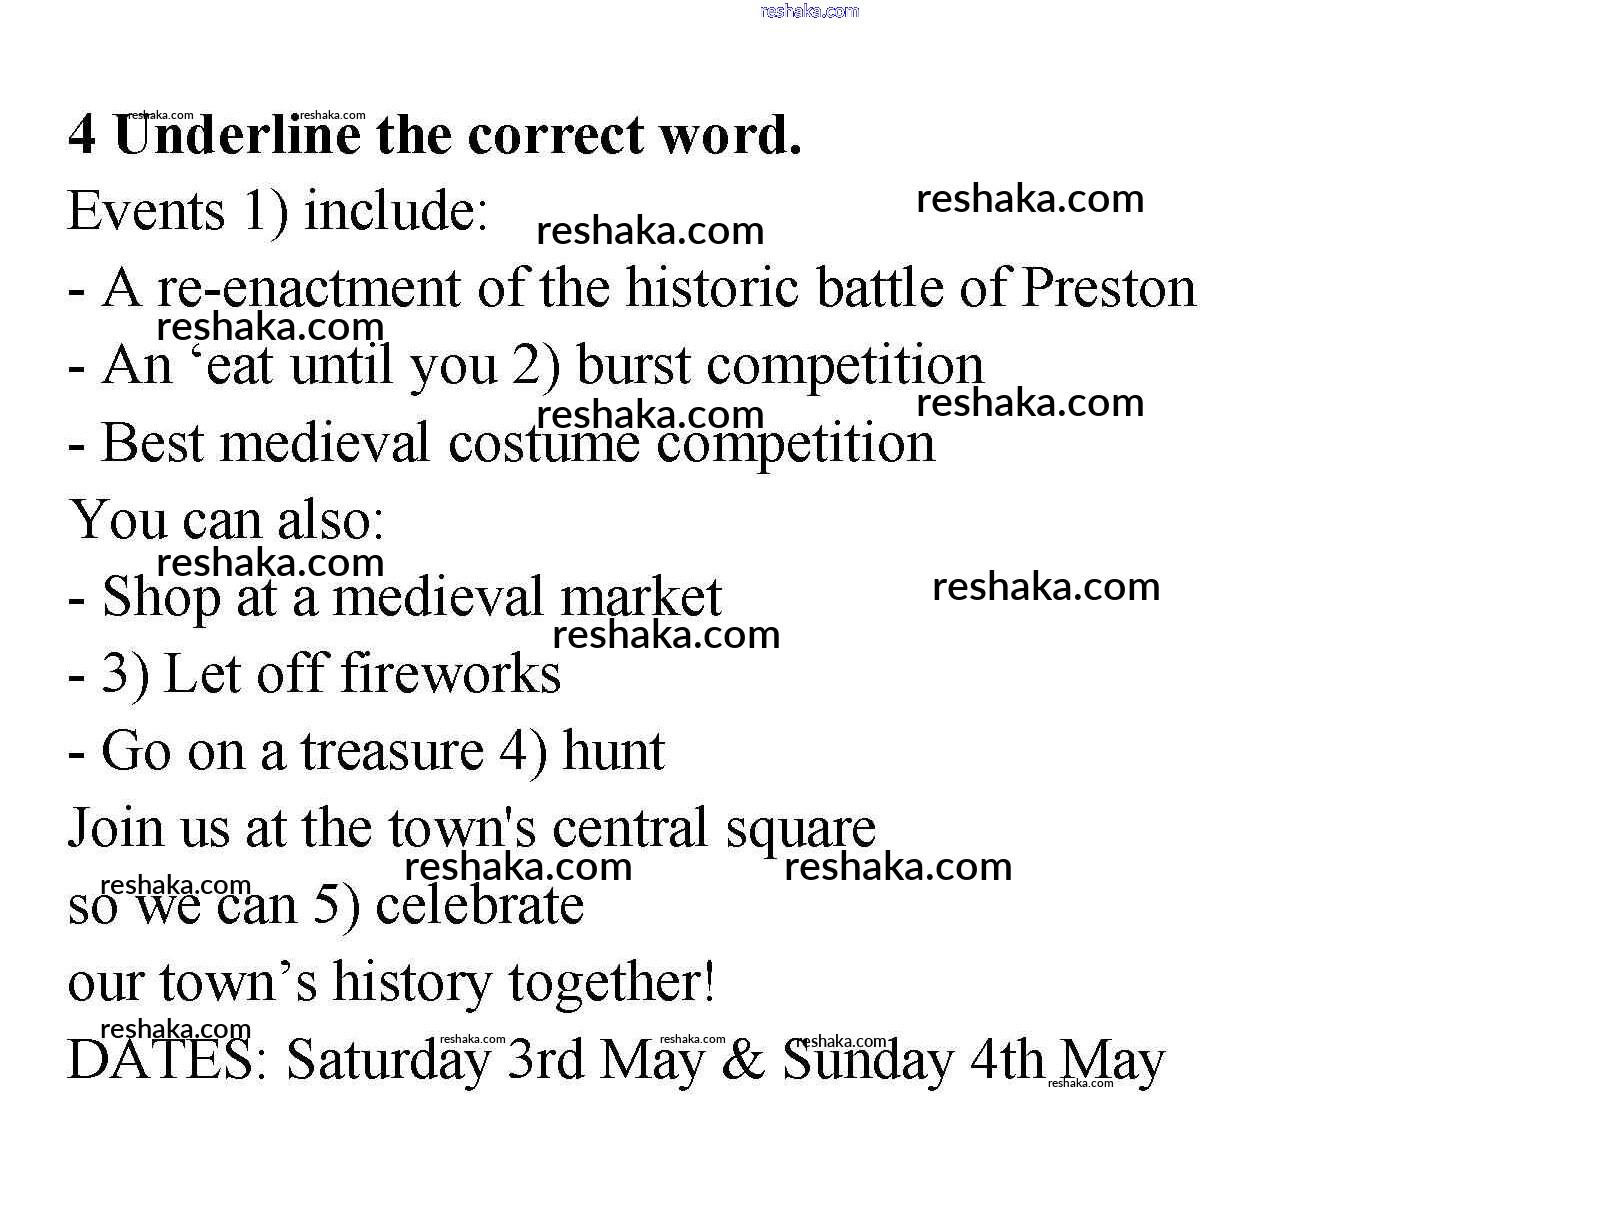Click the word "fireworks"

(450, 673)
